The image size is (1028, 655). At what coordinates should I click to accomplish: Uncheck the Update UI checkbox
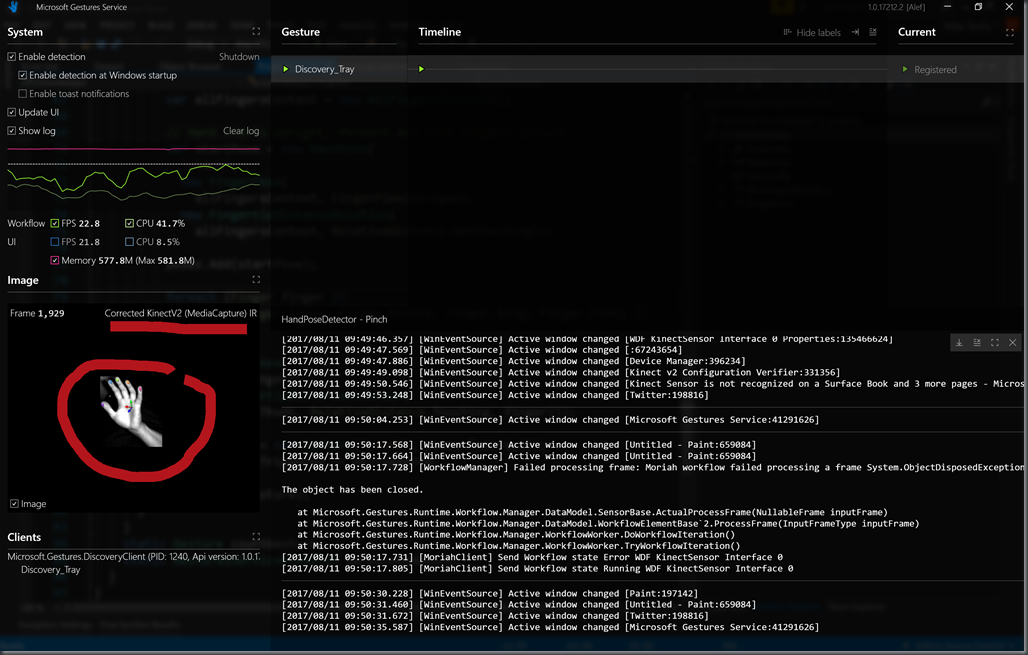[x=12, y=112]
